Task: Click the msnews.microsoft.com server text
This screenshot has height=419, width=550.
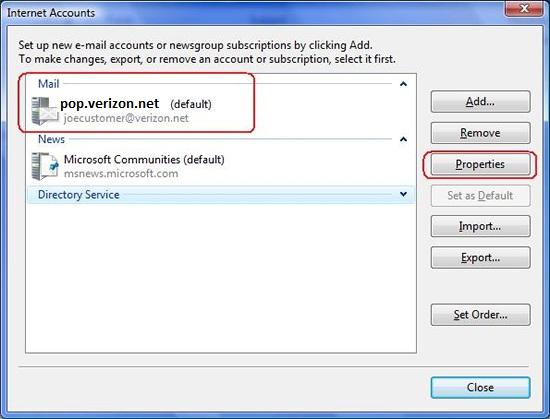Action: click(121, 174)
